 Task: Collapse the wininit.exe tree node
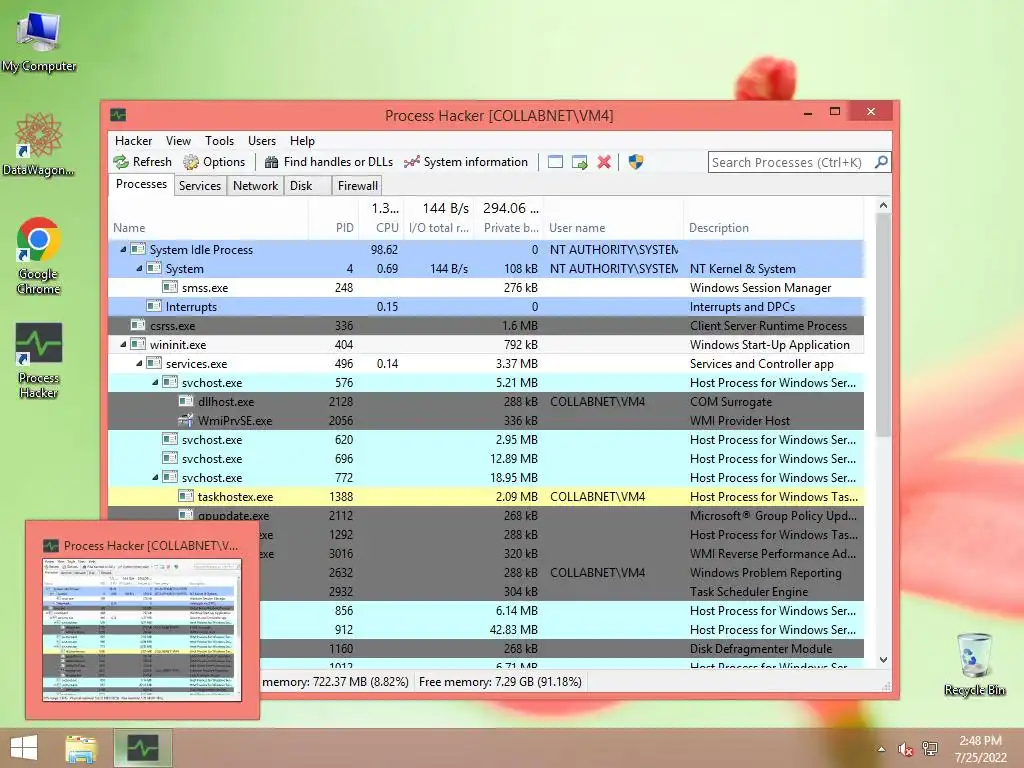(x=123, y=344)
